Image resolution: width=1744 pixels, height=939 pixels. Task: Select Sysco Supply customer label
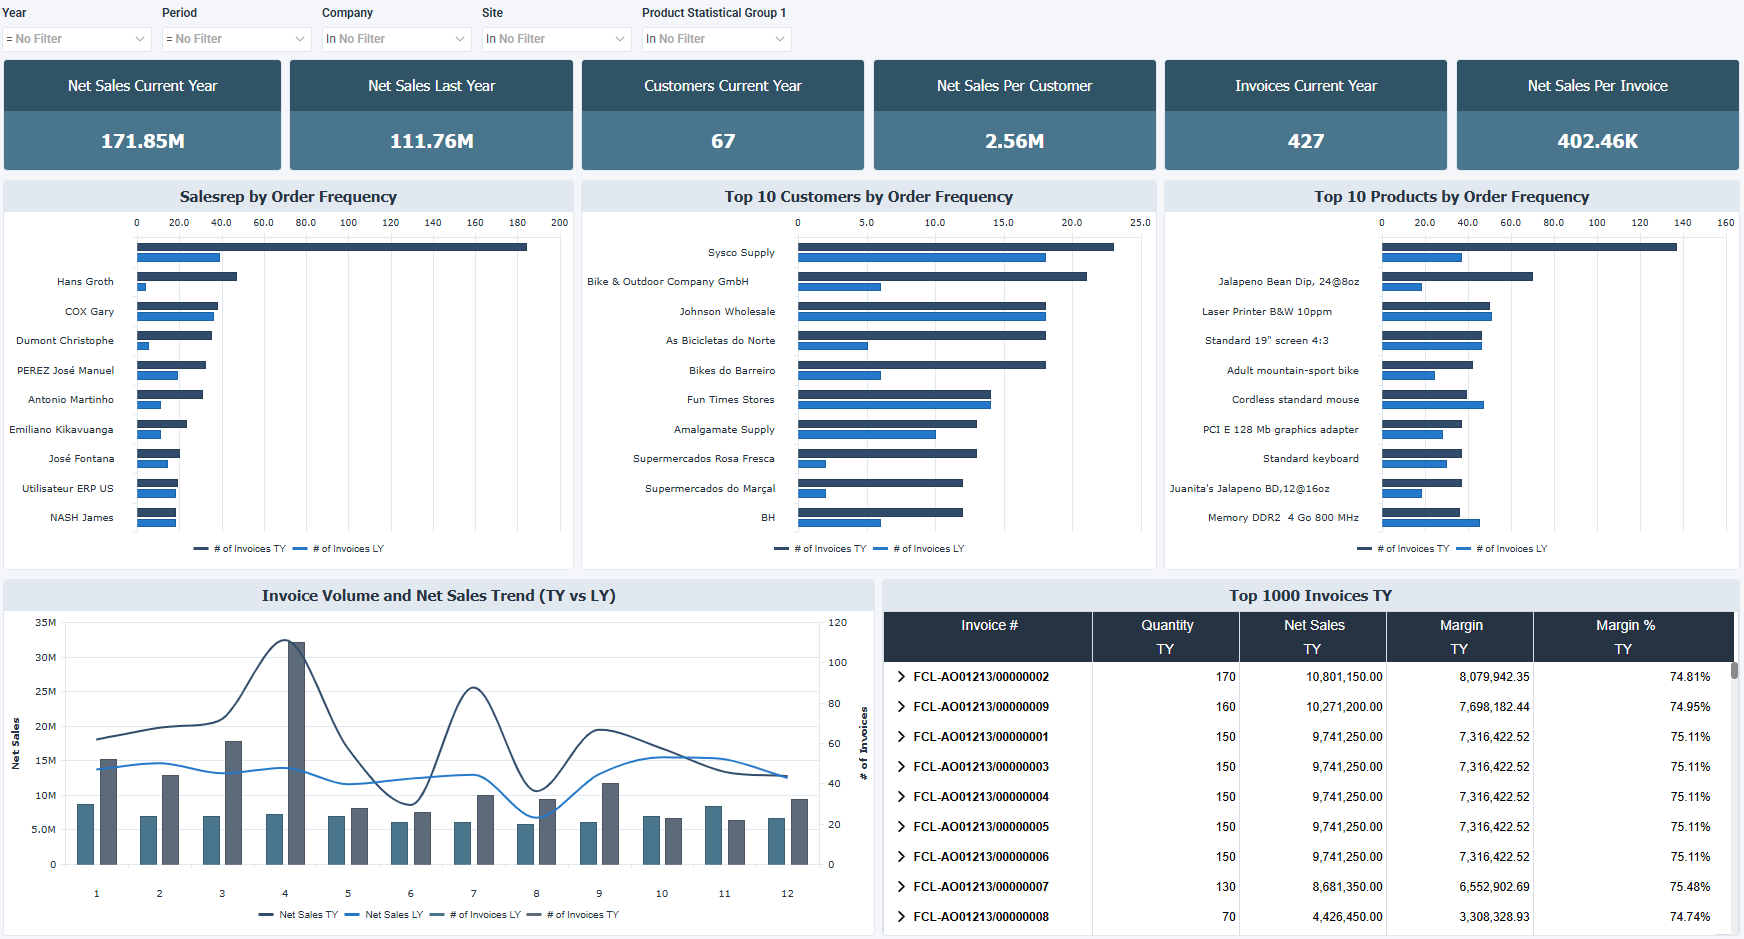coord(741,253)
